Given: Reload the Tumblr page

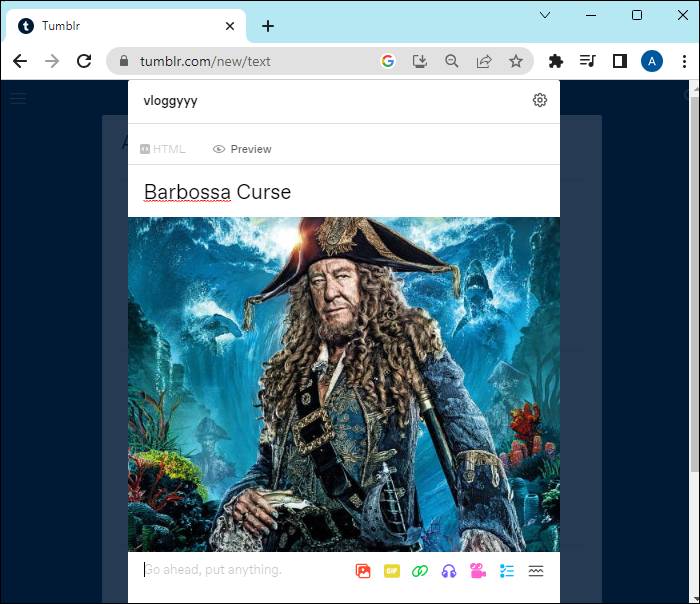Looking at the screenshot, I should 84,61.
